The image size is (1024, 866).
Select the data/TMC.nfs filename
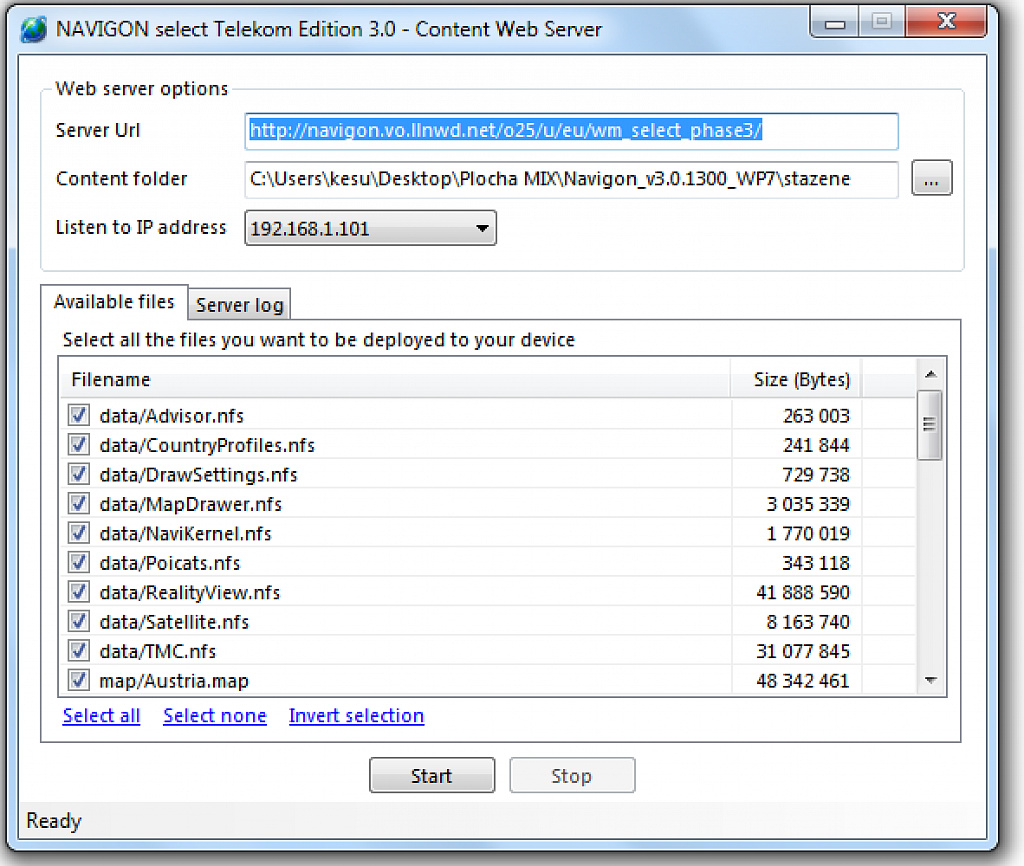(x=157, y=651)
